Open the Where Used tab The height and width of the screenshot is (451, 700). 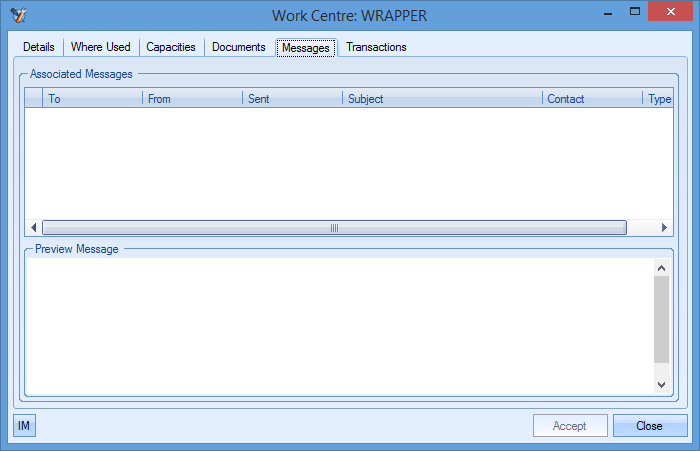click(100, 47)
